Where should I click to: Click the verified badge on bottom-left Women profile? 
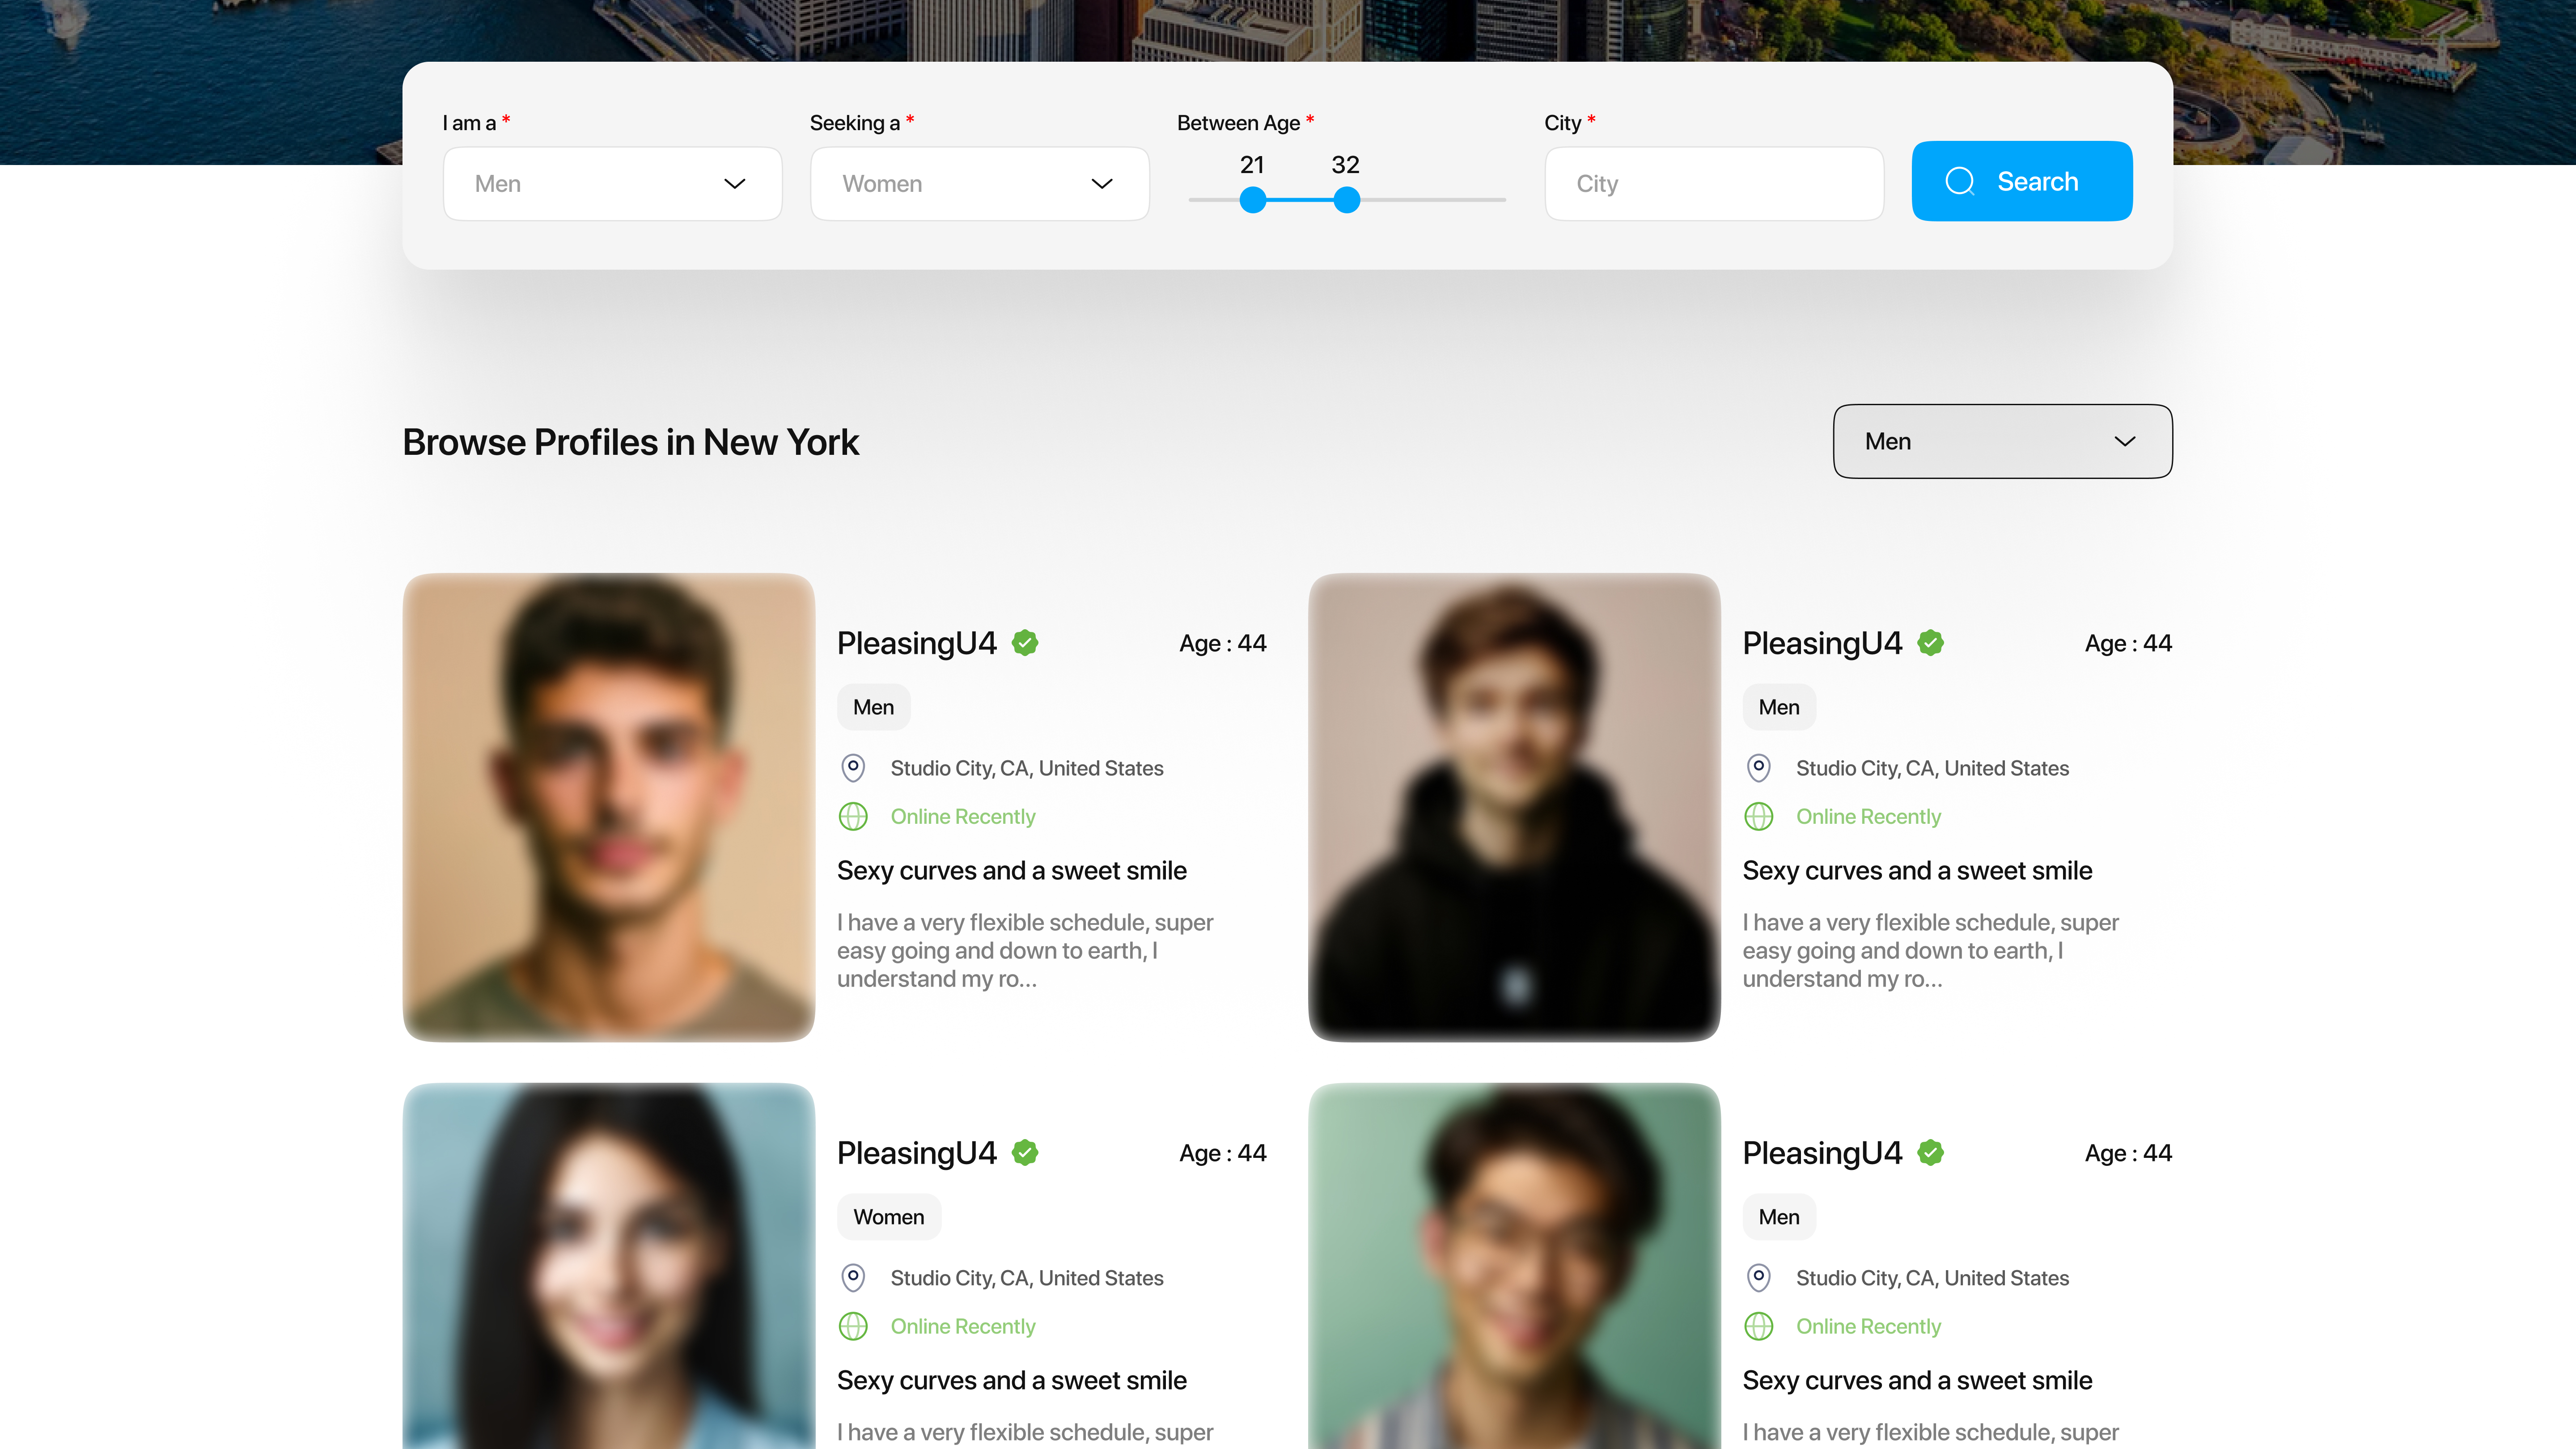(1025, 1153)
